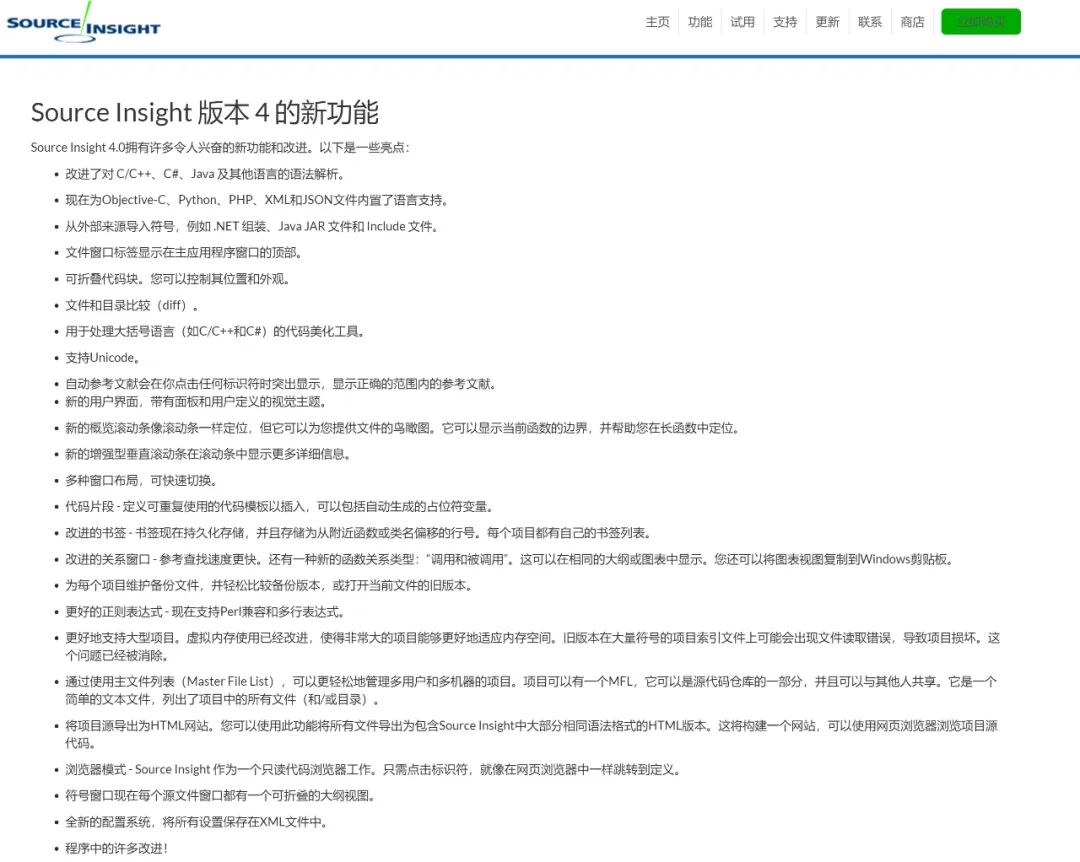The image size is (1080, 862).
Task: Open the 主页 navigation item
Action: (657, 22)
